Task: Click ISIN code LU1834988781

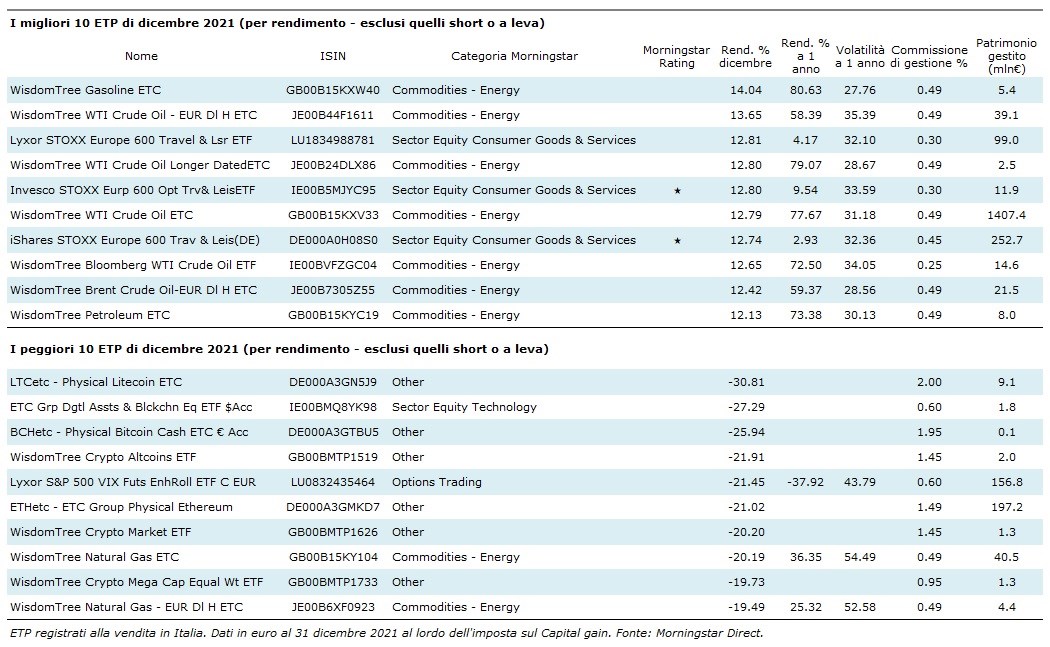Action: [x=331, y=140]
